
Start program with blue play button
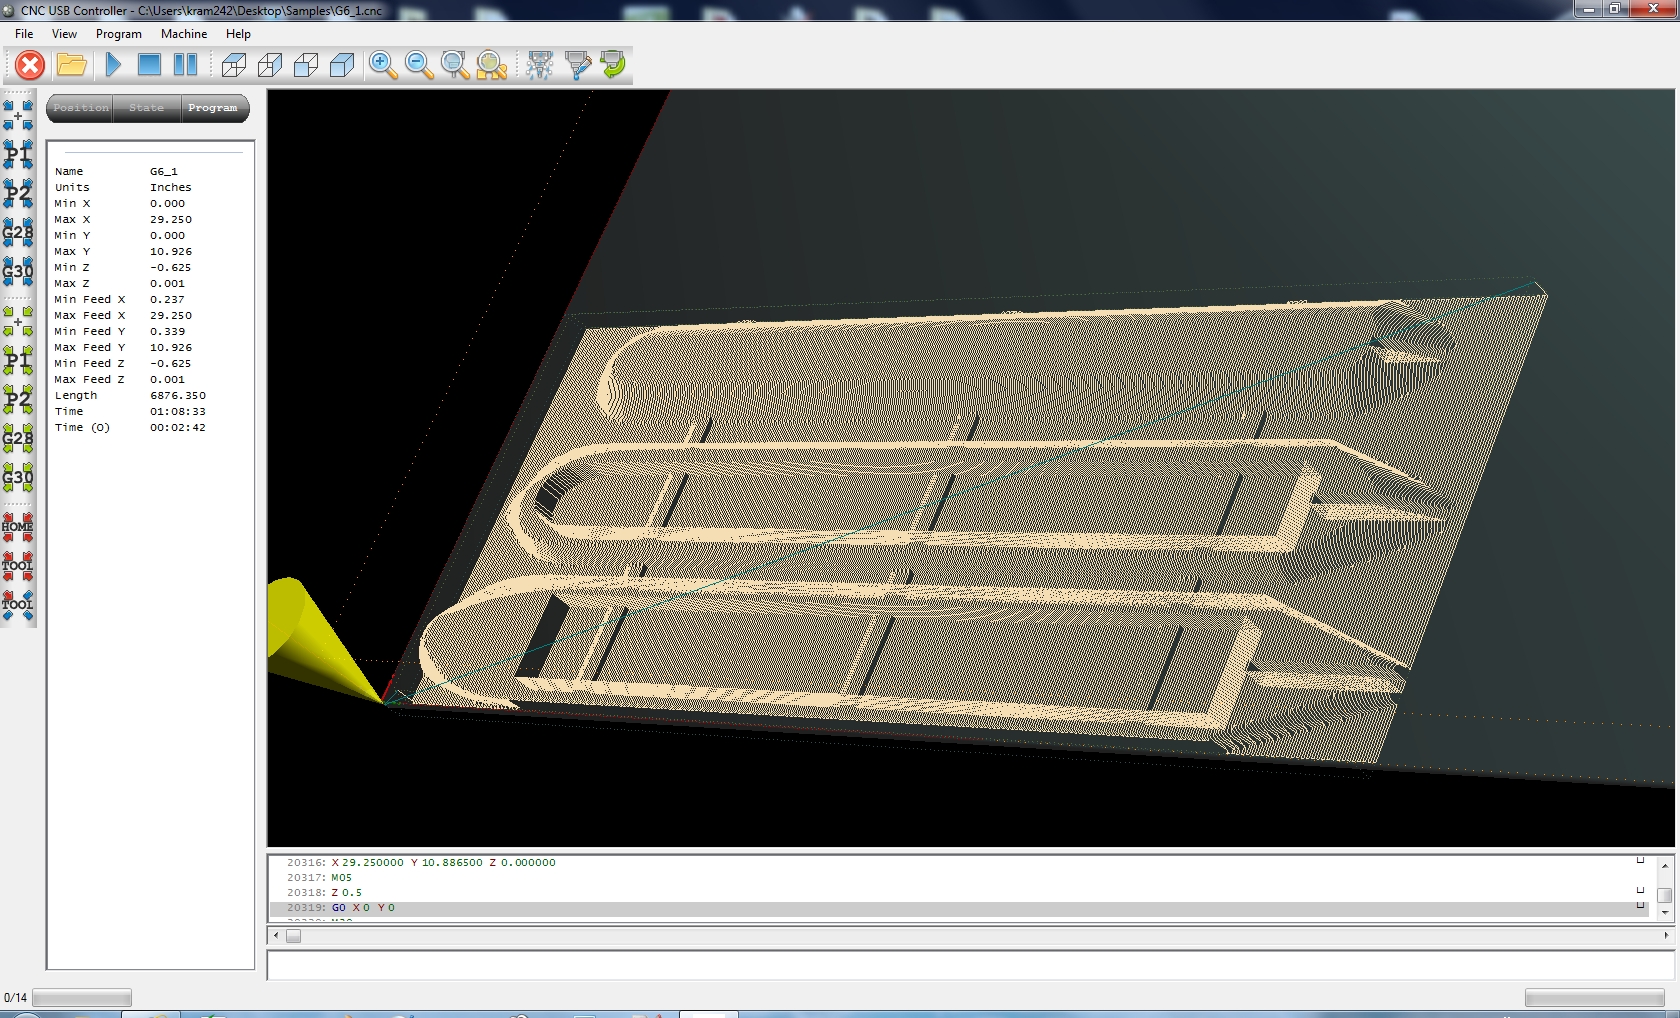113,66
